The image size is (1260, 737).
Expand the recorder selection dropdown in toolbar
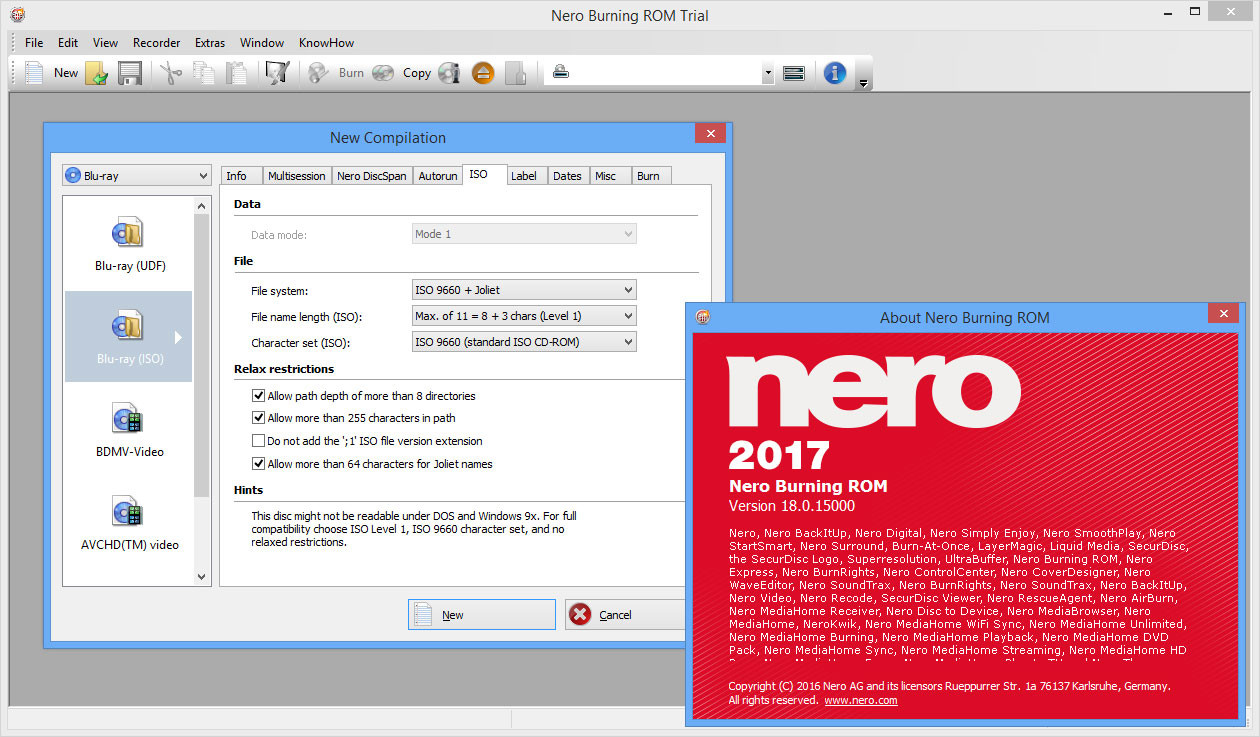(x=768, y=73)
